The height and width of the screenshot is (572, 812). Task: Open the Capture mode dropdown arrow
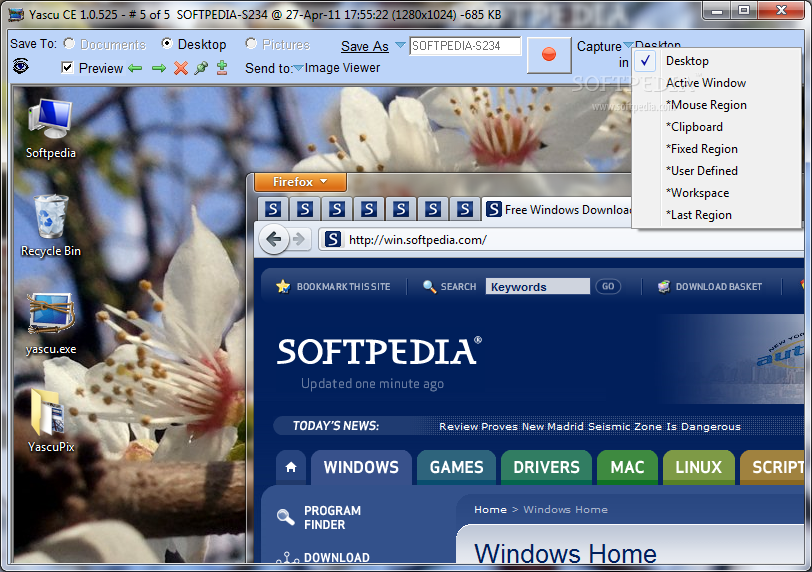628,45
